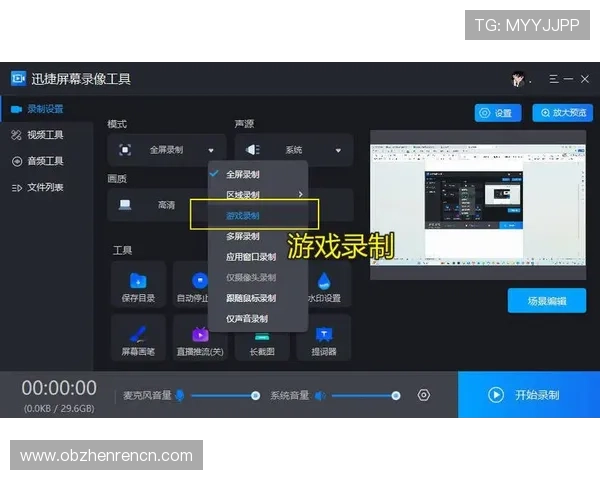Choose 游戏录制 from the mode menu
Image resolution: width=600 pixels, height=480 pixels.
coord(258,216)
